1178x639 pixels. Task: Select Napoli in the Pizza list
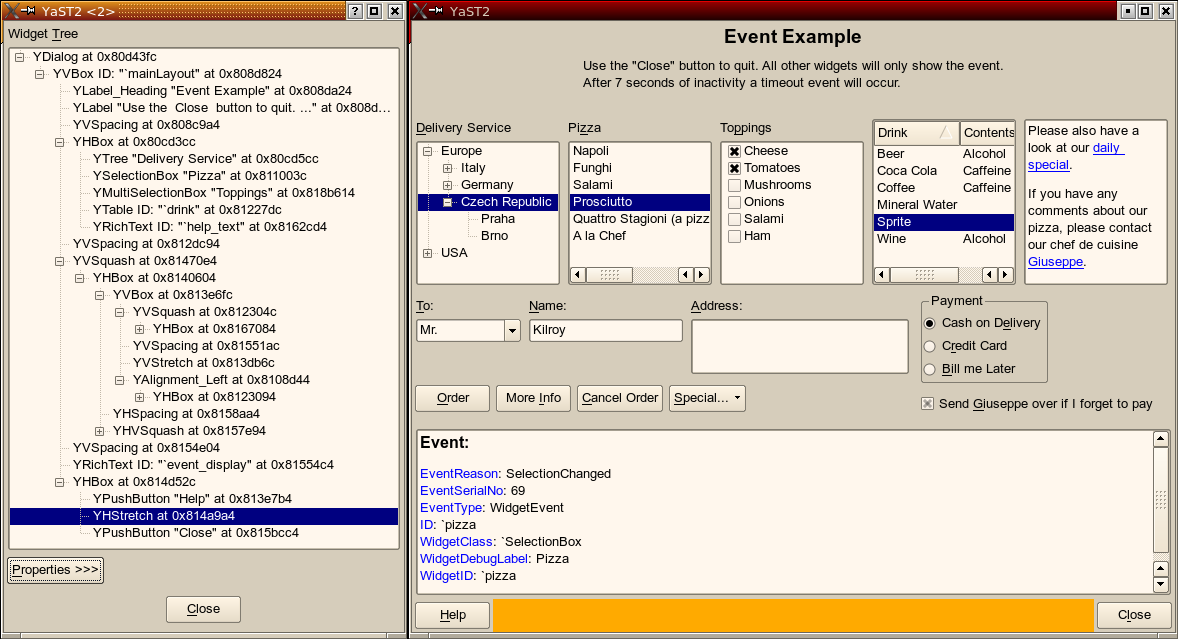591,151
